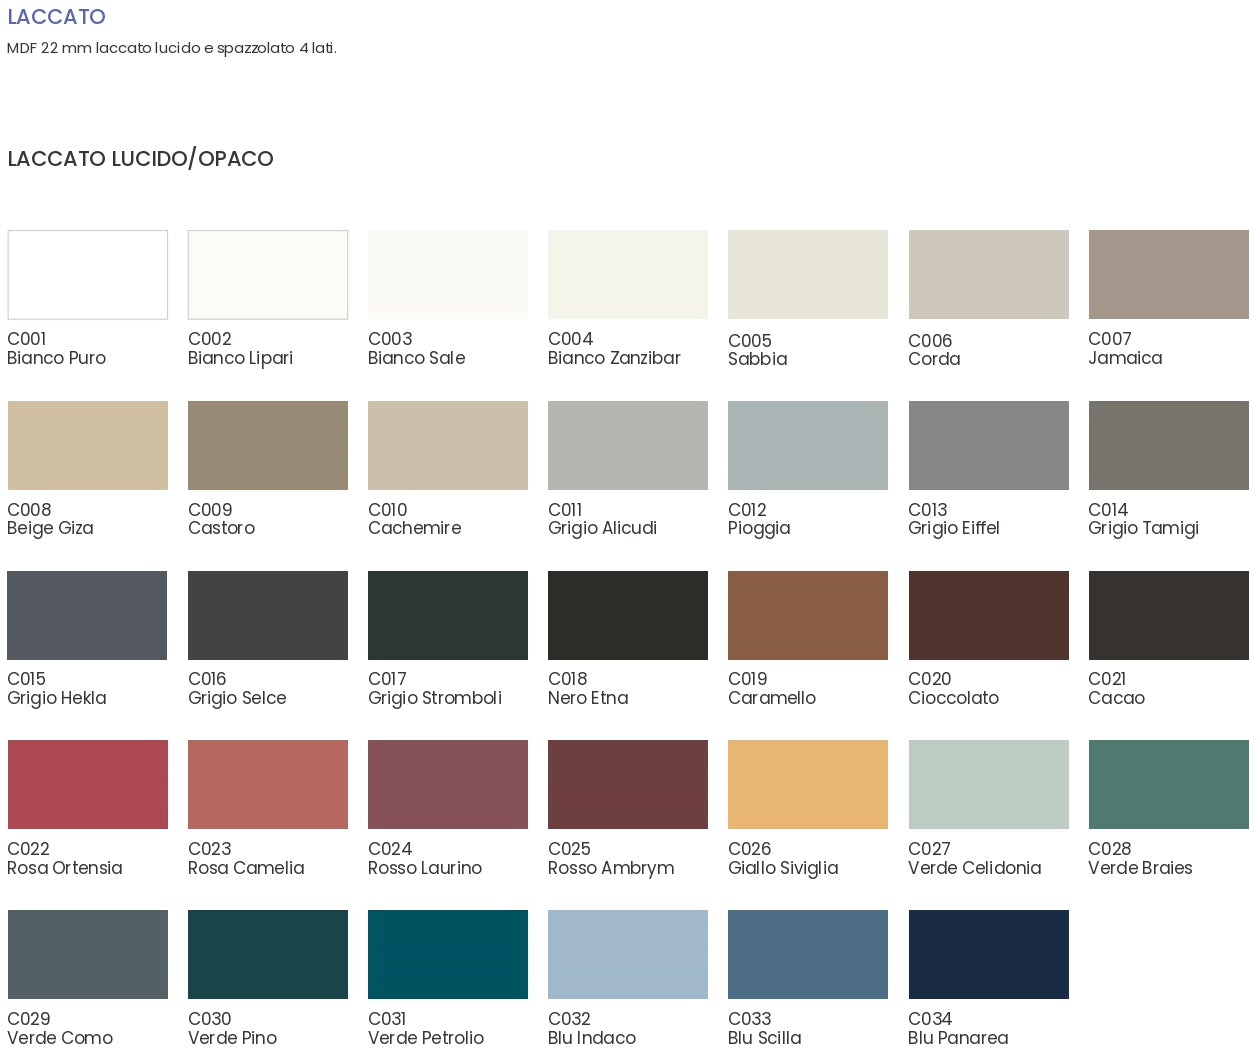
Task: Select the C028 Verde Braies swatch
Action: coord(1168,784)
